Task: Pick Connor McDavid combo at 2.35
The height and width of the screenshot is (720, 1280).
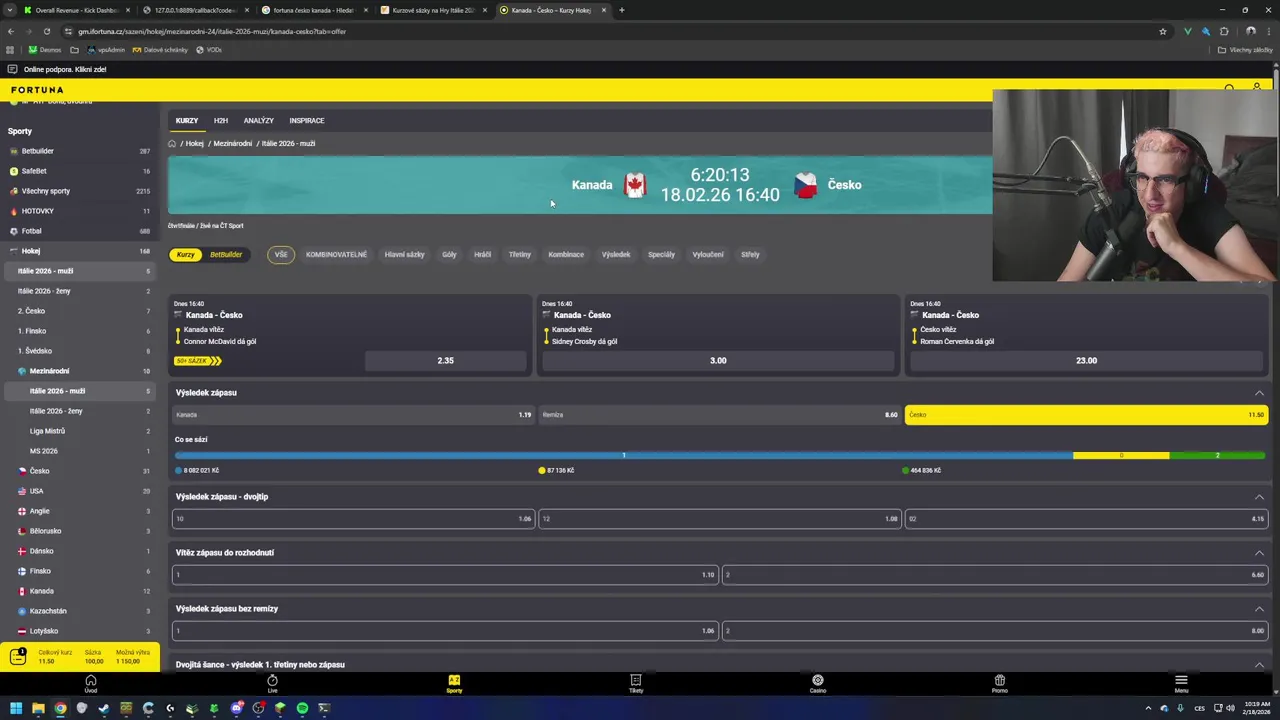Action: coord(446,361)
